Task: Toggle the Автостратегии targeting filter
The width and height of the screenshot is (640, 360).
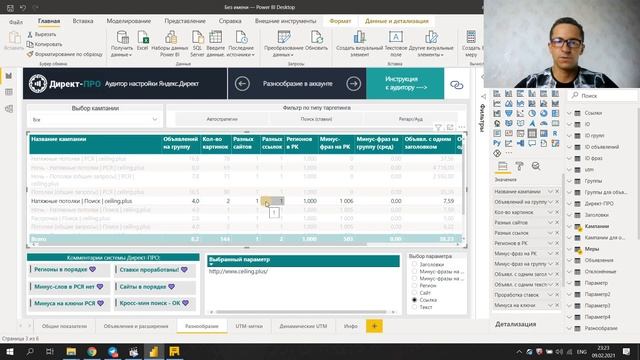Action: pos(222,119)
